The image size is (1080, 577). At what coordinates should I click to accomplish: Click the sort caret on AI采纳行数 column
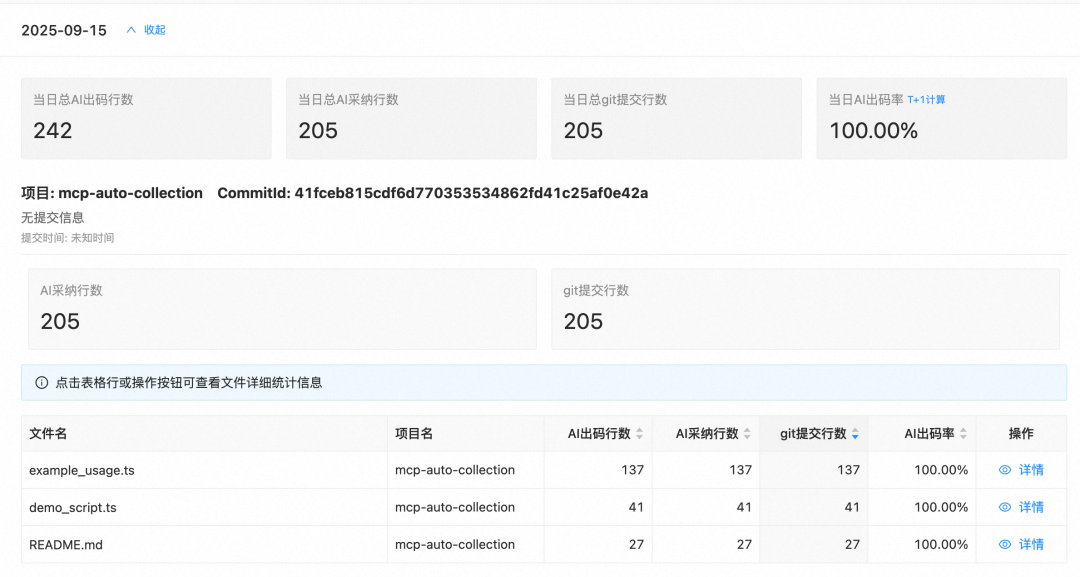click(745, 433)
